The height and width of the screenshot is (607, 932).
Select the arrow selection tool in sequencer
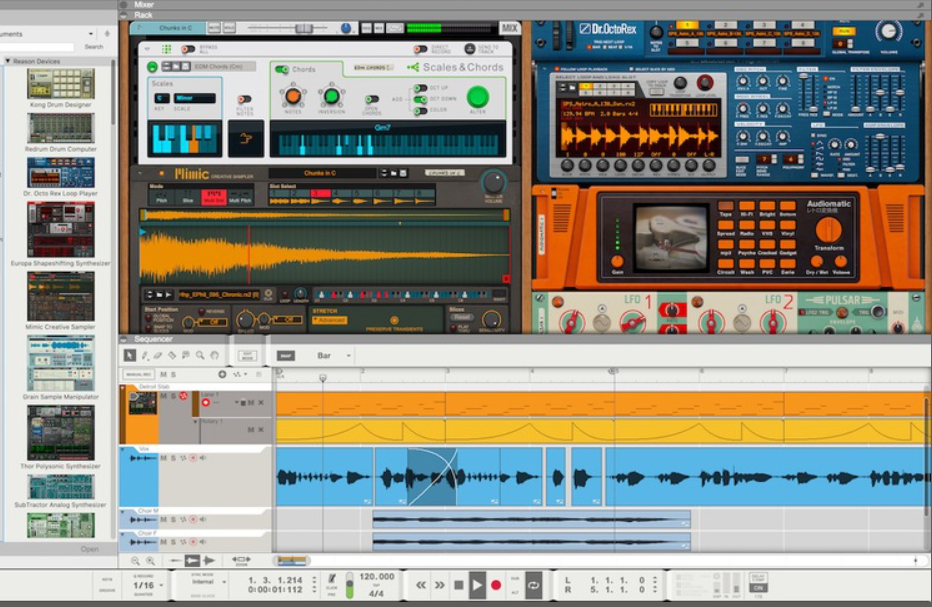130,355
